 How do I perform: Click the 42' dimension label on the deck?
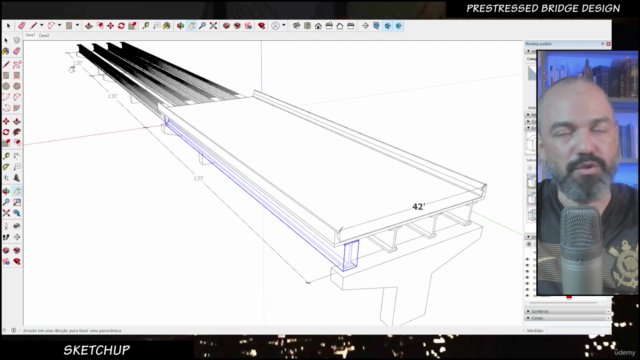[419, 207]
